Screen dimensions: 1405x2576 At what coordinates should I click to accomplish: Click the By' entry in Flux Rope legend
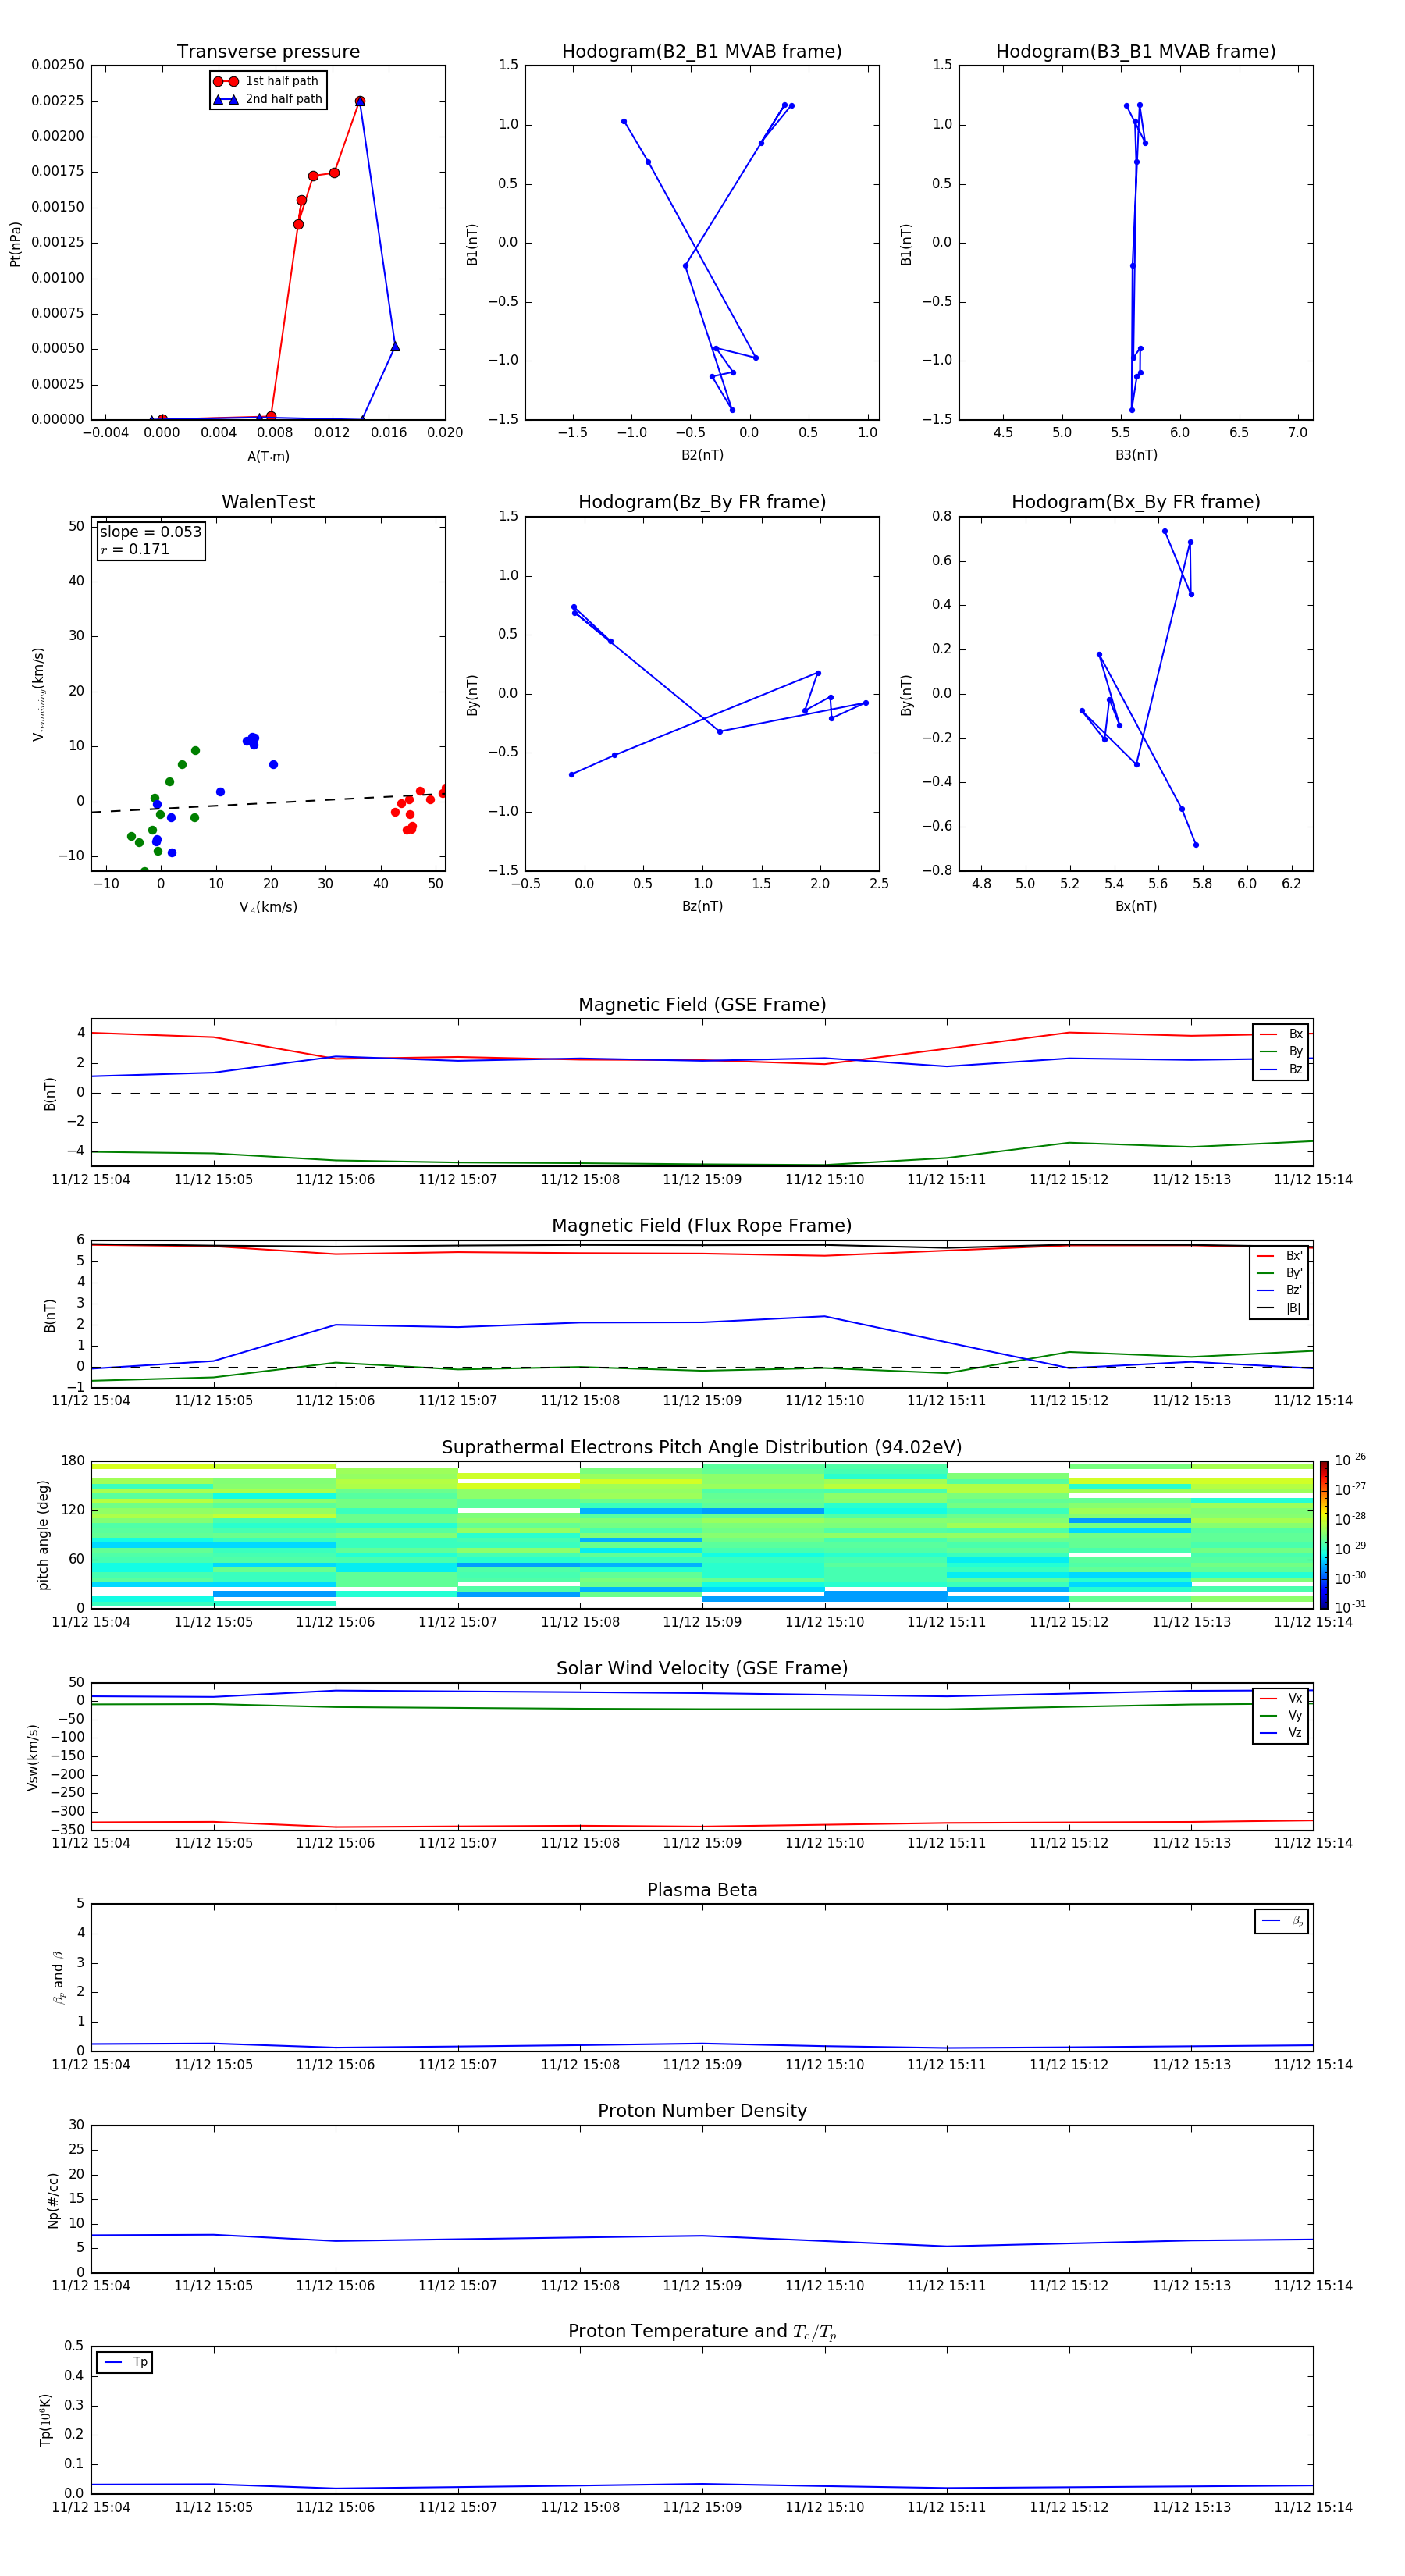pyautogui.click(x=1280, y=1273)
